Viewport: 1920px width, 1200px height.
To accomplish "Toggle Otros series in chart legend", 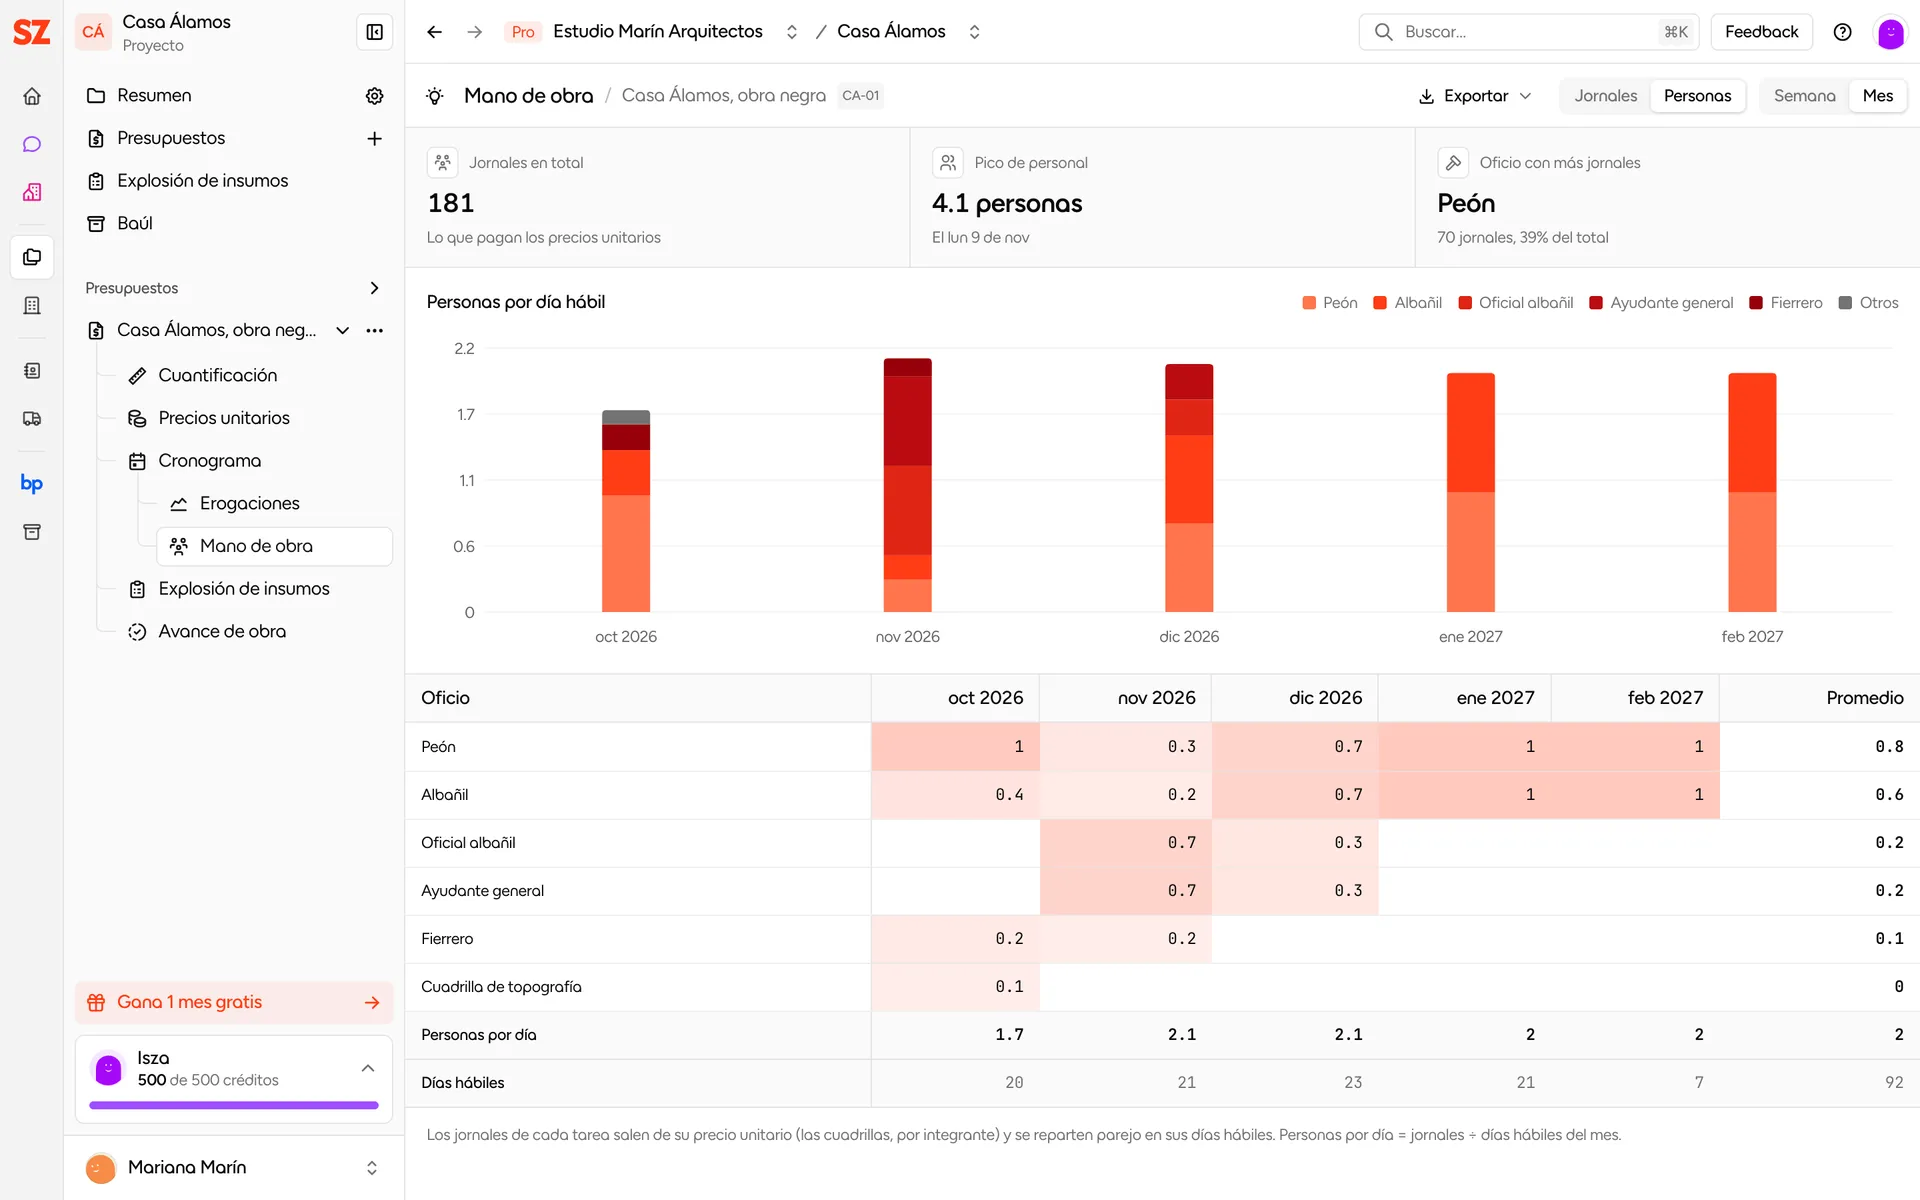I will pyautogui.click(x=1869, y=303).
